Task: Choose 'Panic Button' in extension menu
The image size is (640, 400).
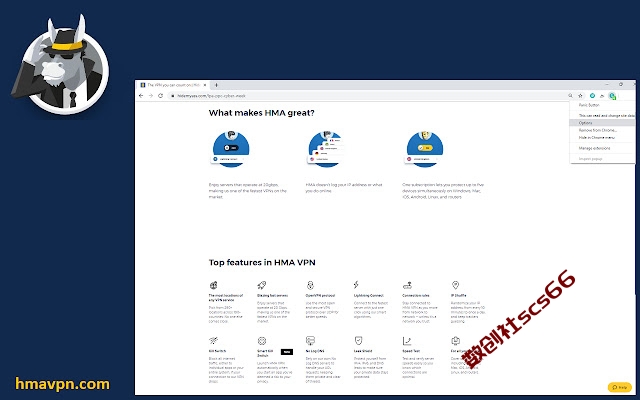Action: tap(589, 105)
